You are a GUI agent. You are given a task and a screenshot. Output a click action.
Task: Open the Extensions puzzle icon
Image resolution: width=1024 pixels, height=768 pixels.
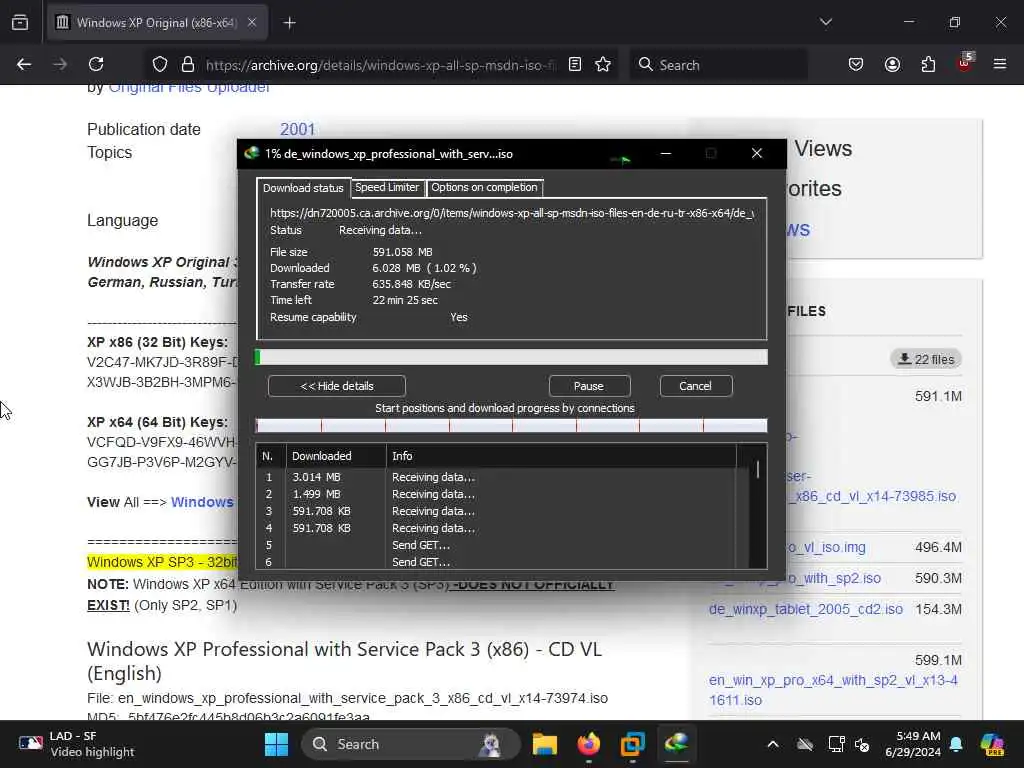coord(928,65)
